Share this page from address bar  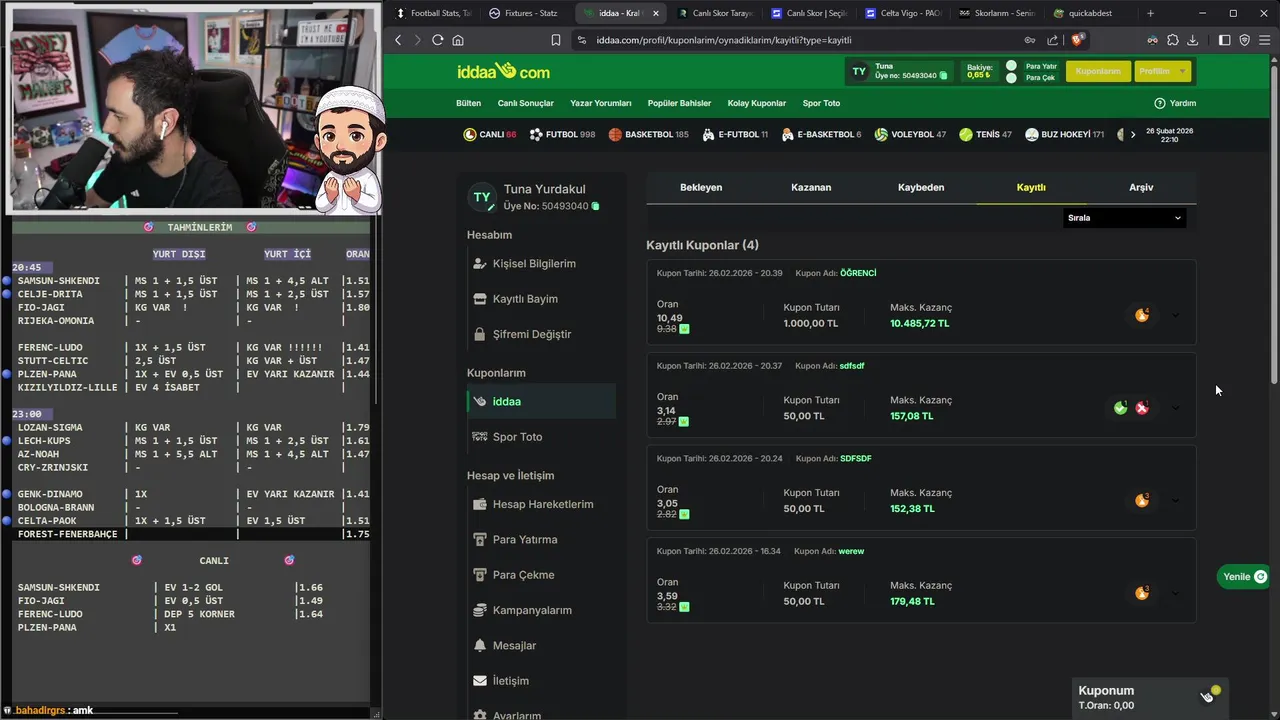(x=1053, y=40)
